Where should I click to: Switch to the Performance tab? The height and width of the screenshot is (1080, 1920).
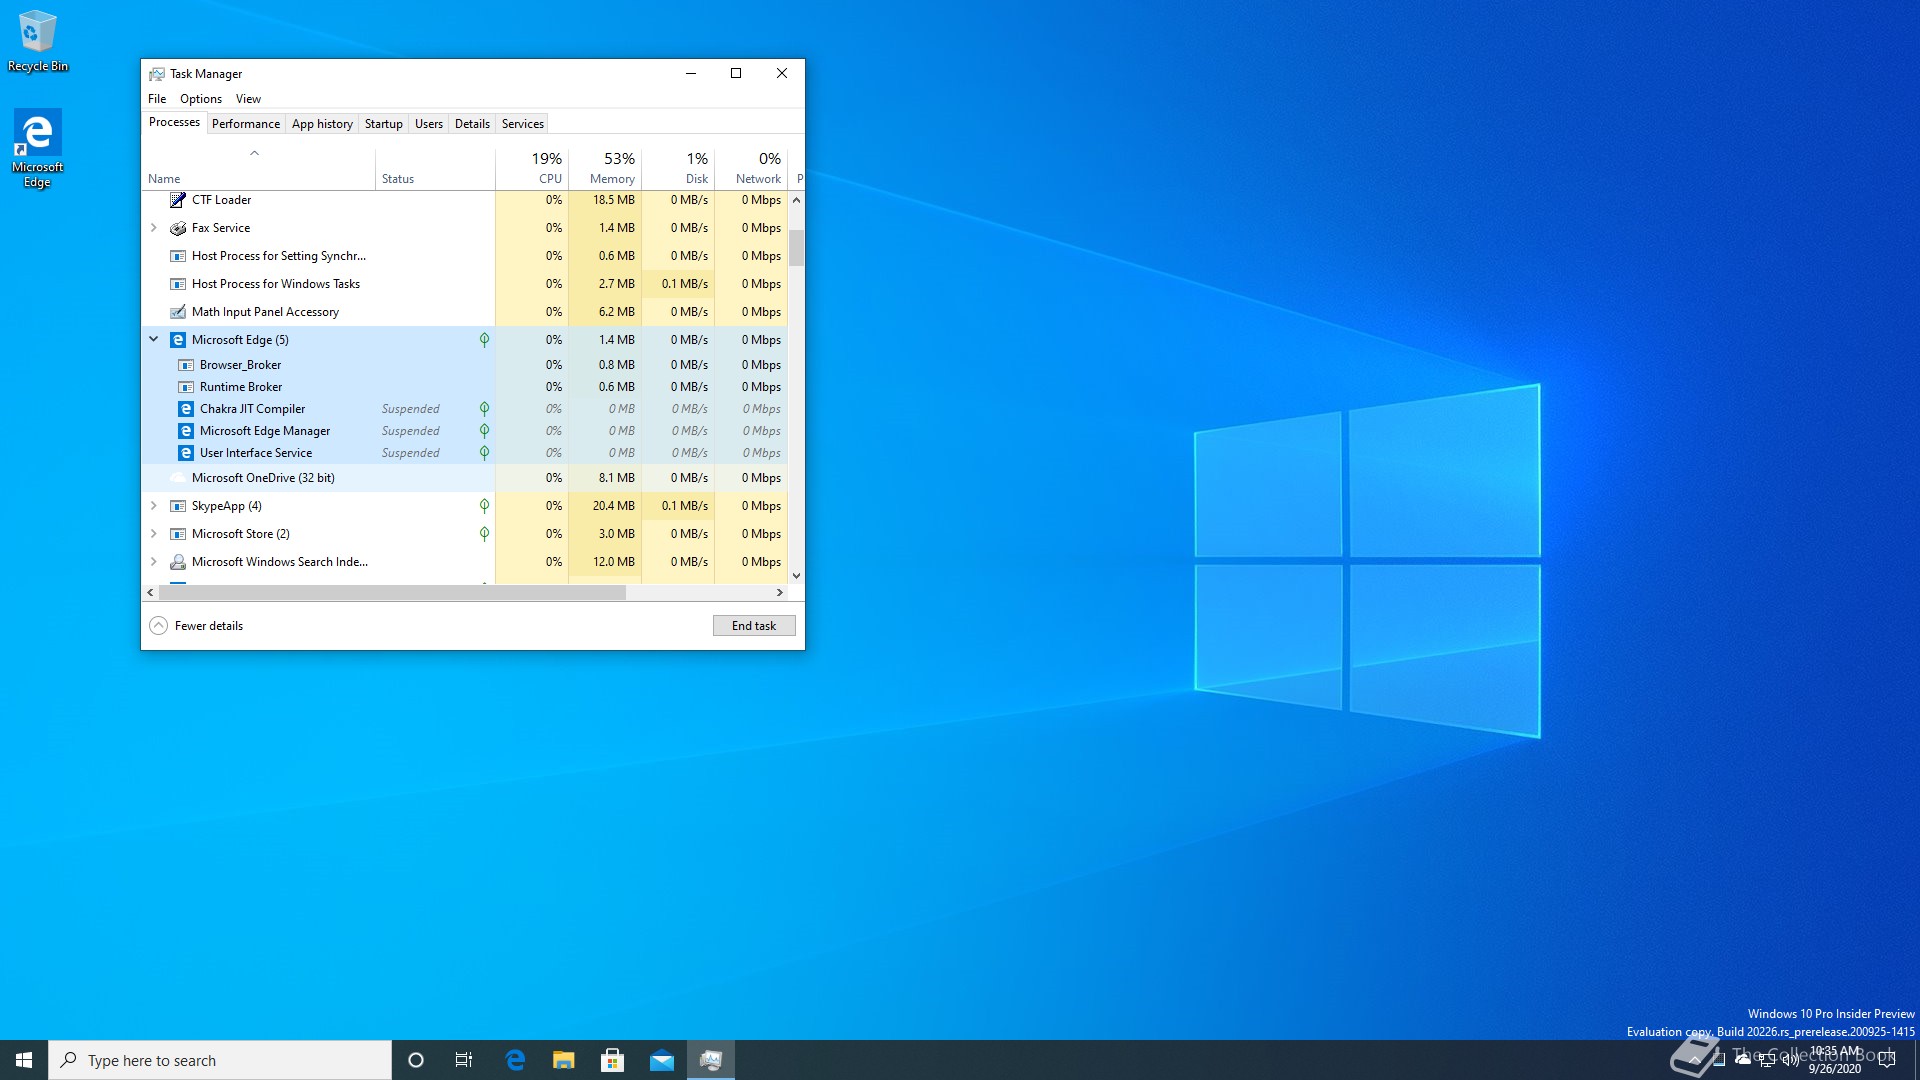[x=246, y=124]
